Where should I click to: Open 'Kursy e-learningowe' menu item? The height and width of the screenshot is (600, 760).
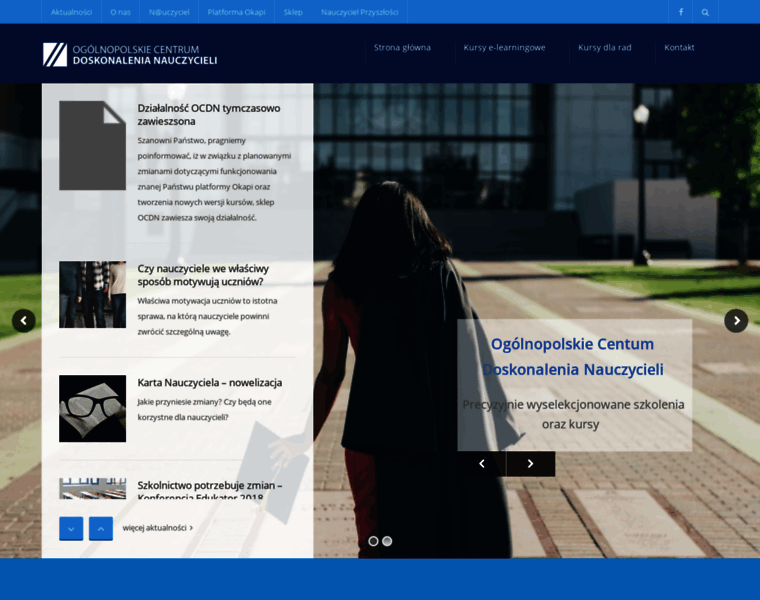504,47
